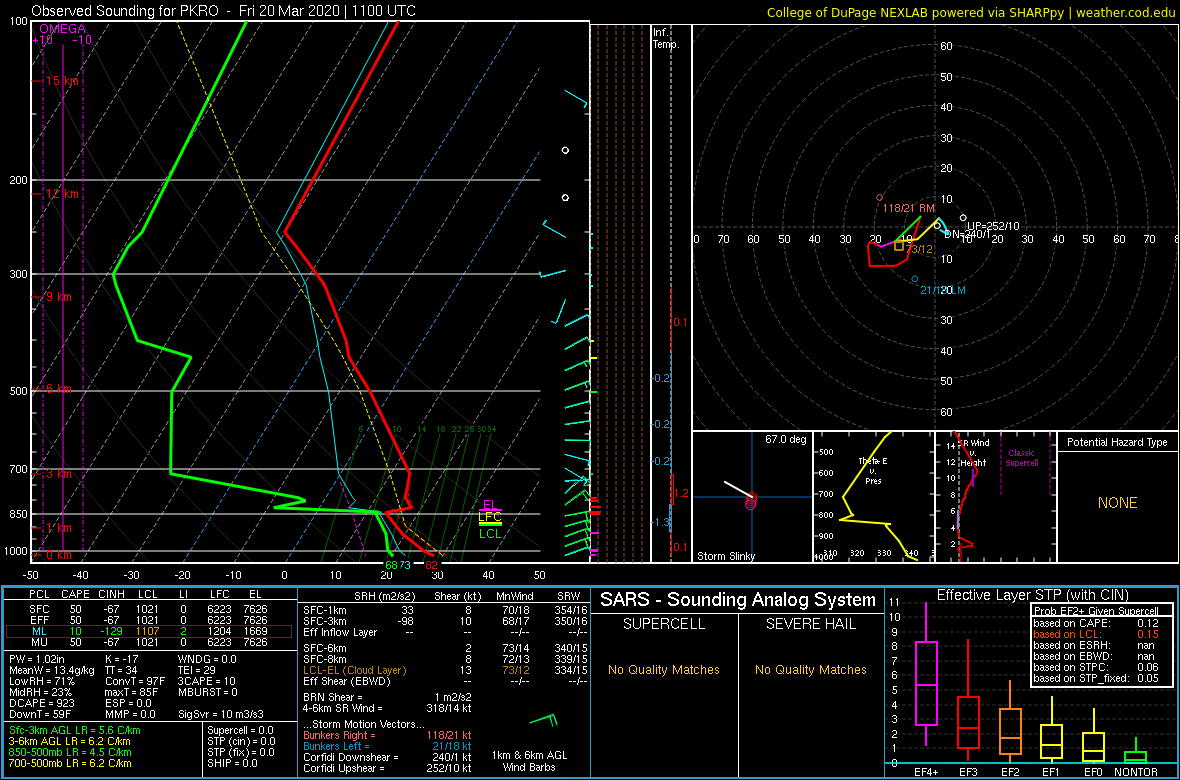Select the UP=252/10 Corfidi label

993,226
